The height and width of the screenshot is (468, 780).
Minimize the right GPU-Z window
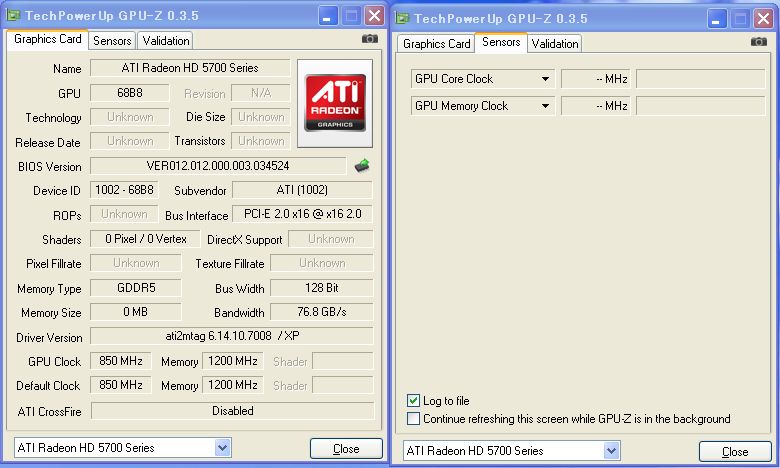(716, 19)
